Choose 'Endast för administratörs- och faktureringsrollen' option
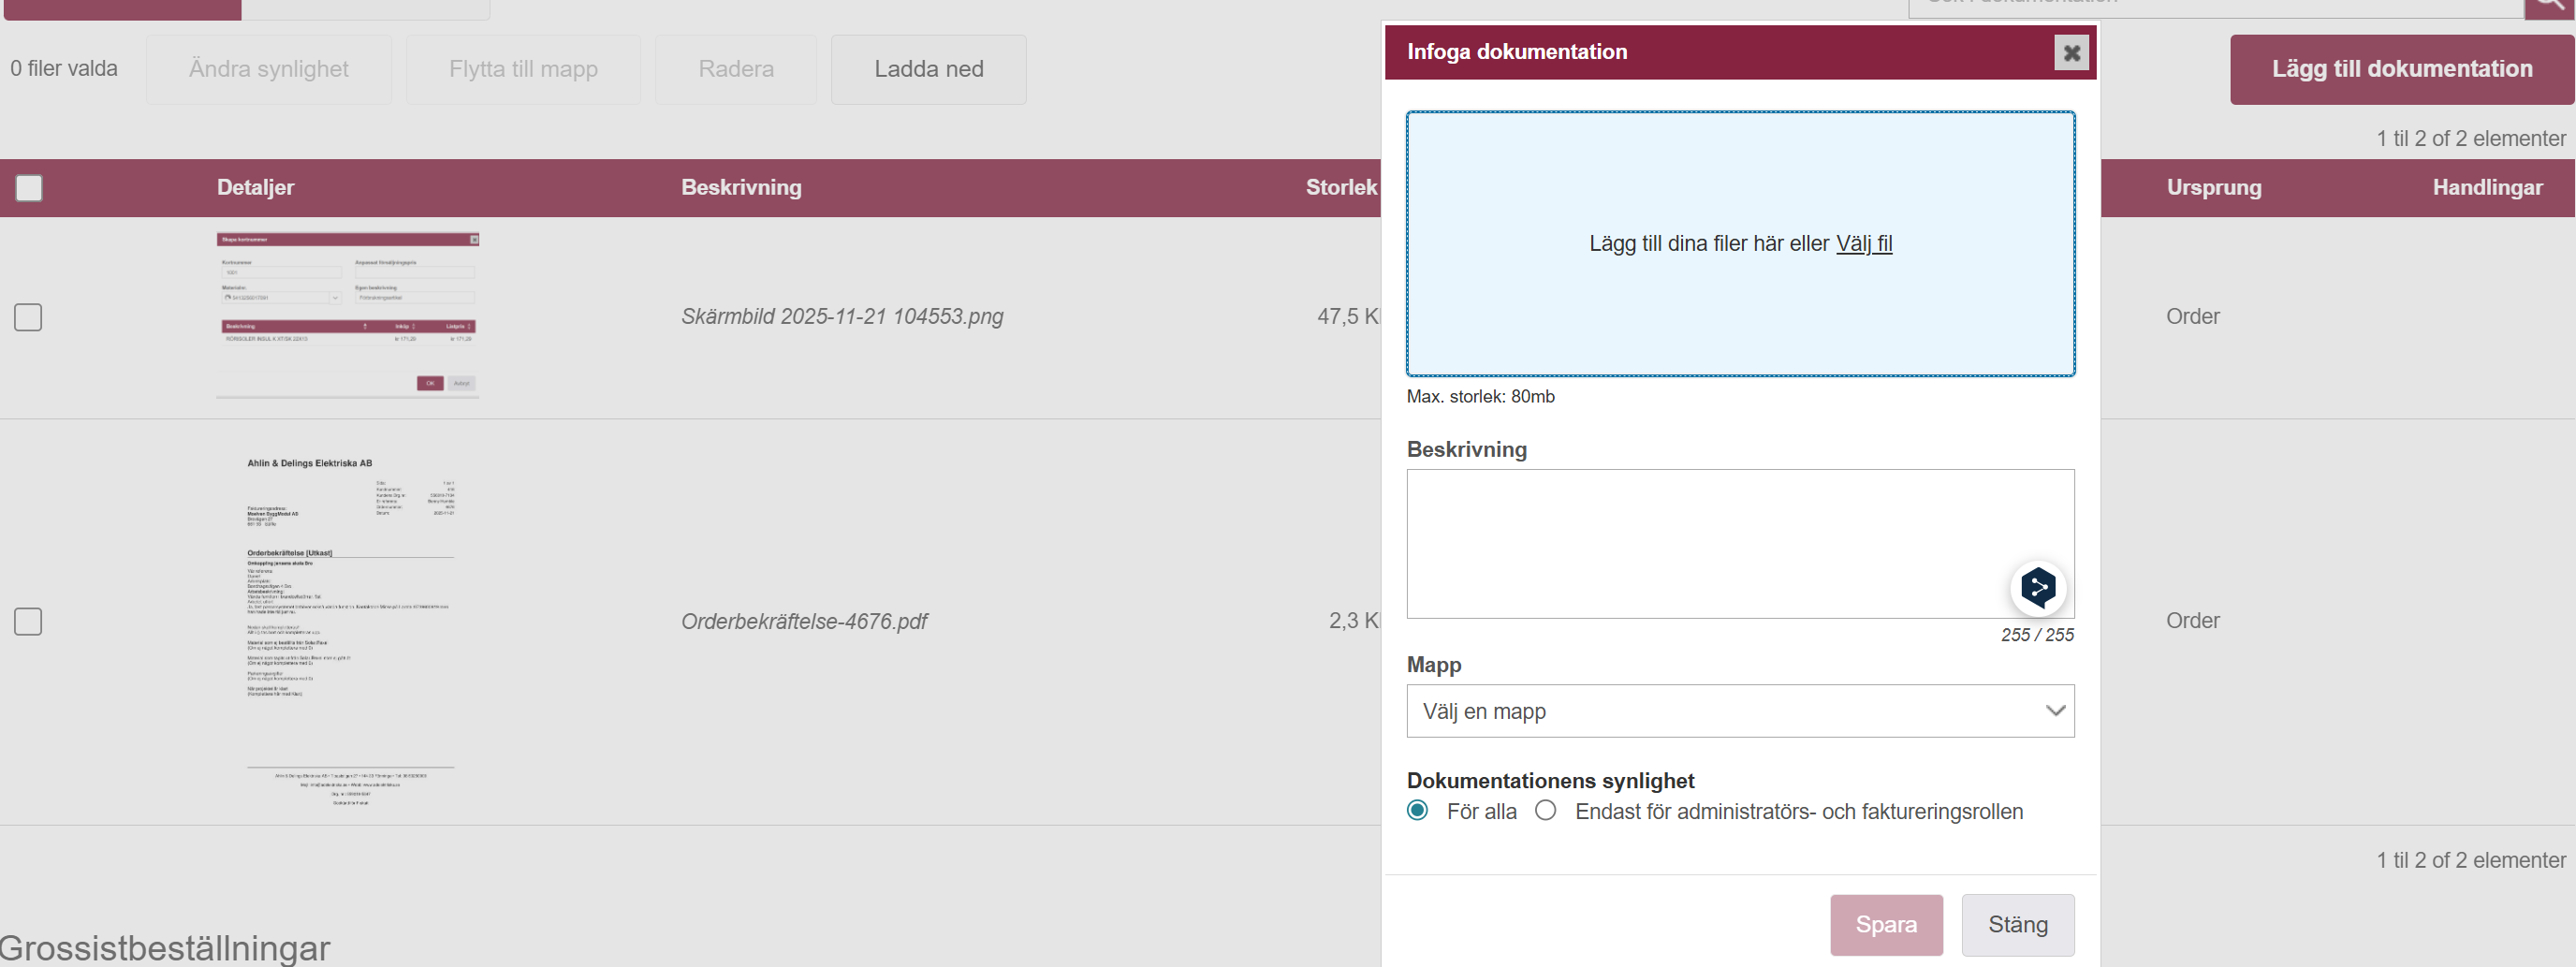 point(1545,810)
